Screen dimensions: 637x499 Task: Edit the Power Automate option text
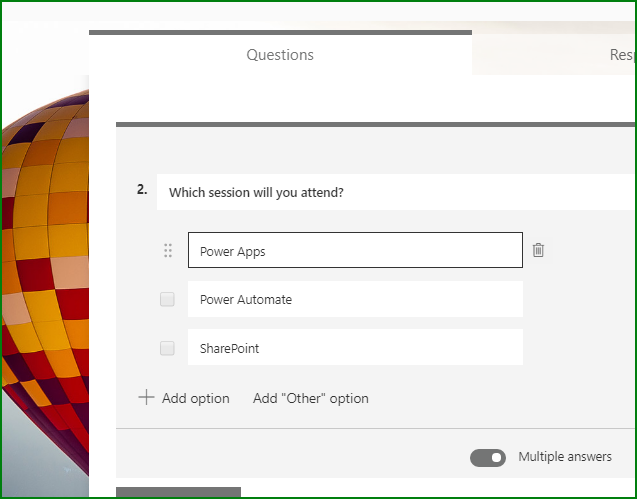[355, 299]
